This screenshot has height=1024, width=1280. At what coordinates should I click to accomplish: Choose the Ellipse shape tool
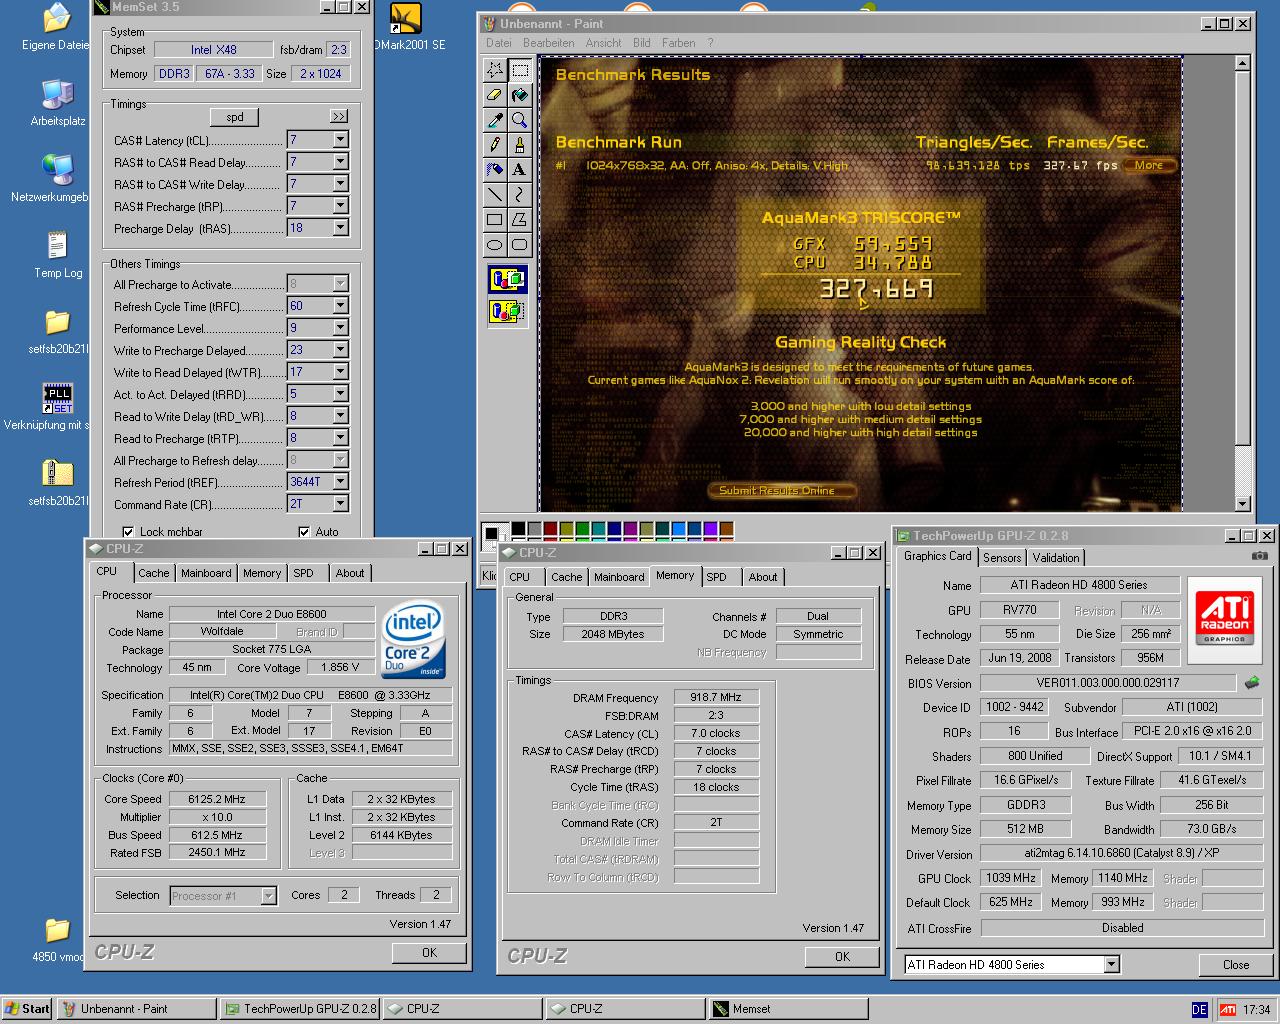494,244
